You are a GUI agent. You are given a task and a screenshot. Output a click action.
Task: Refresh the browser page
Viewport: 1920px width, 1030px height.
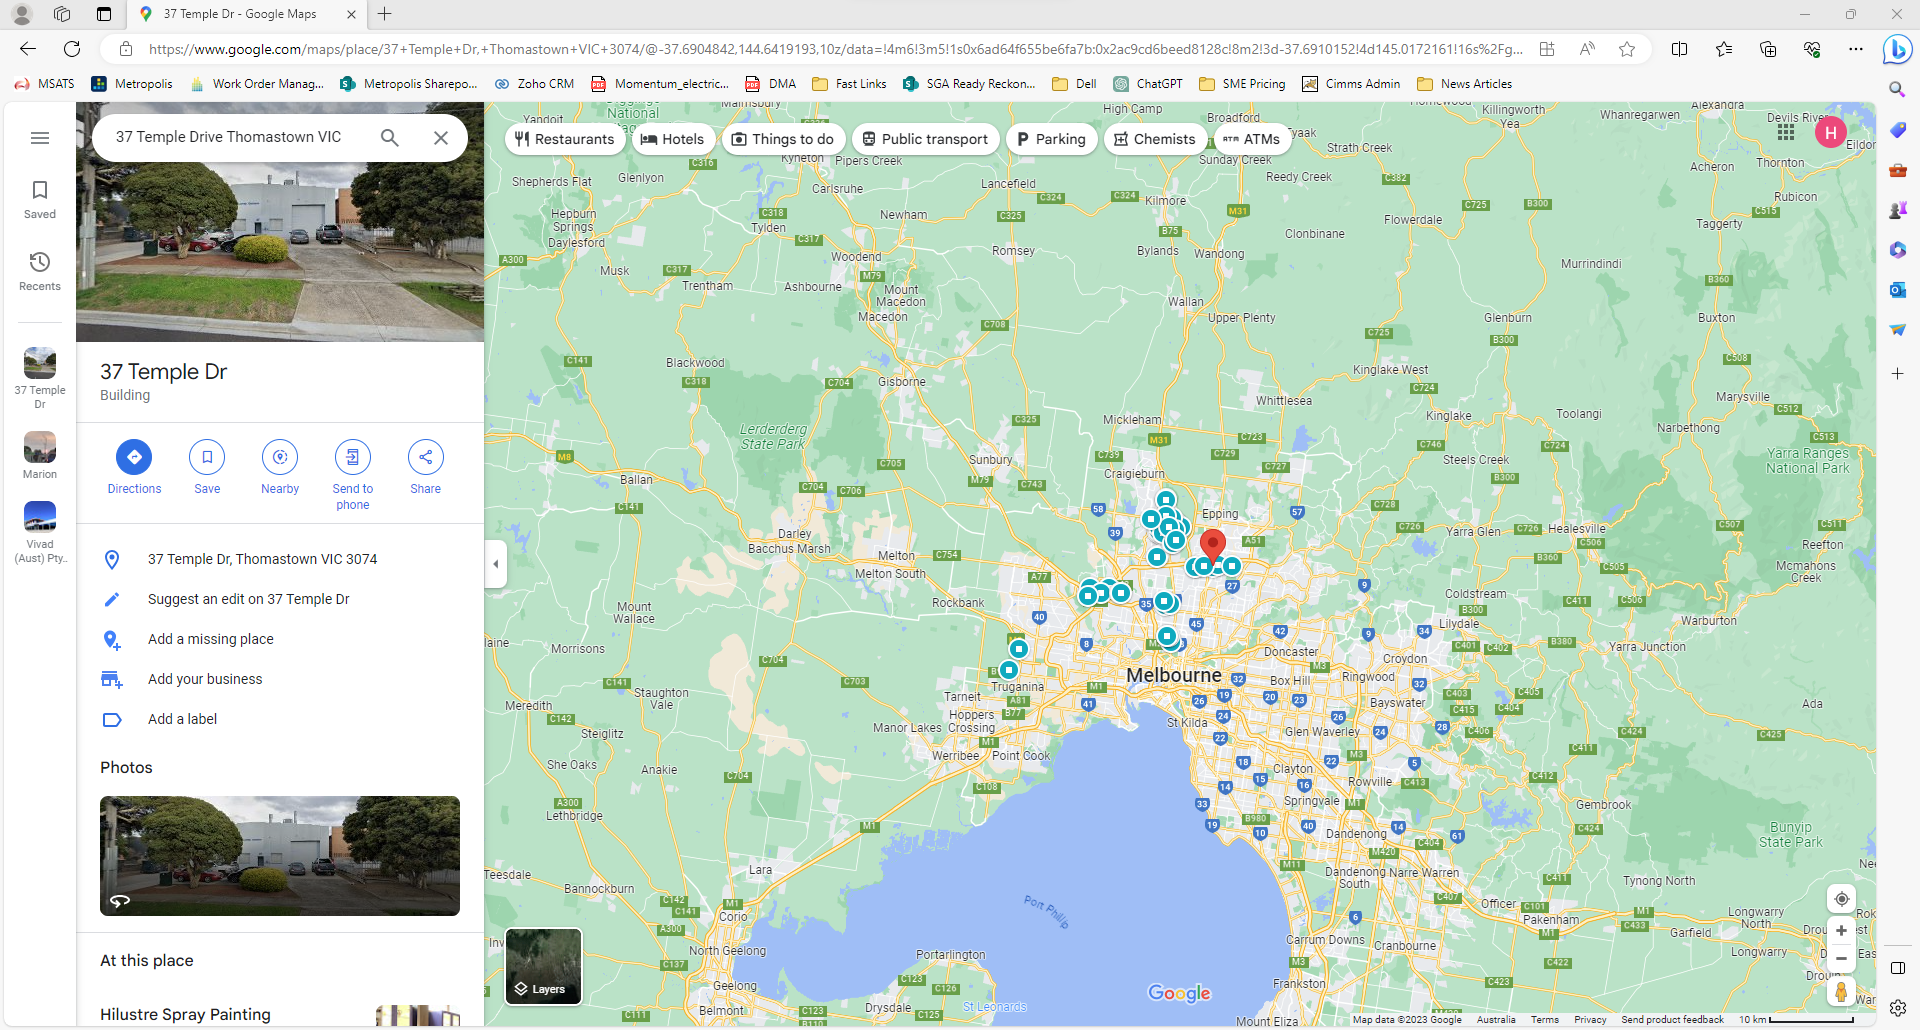click(x=72, y=49)
